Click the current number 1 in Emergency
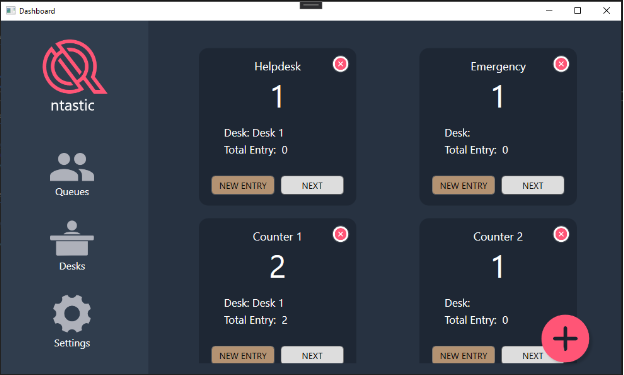624x375 pixels. click(x=498, y=97)
